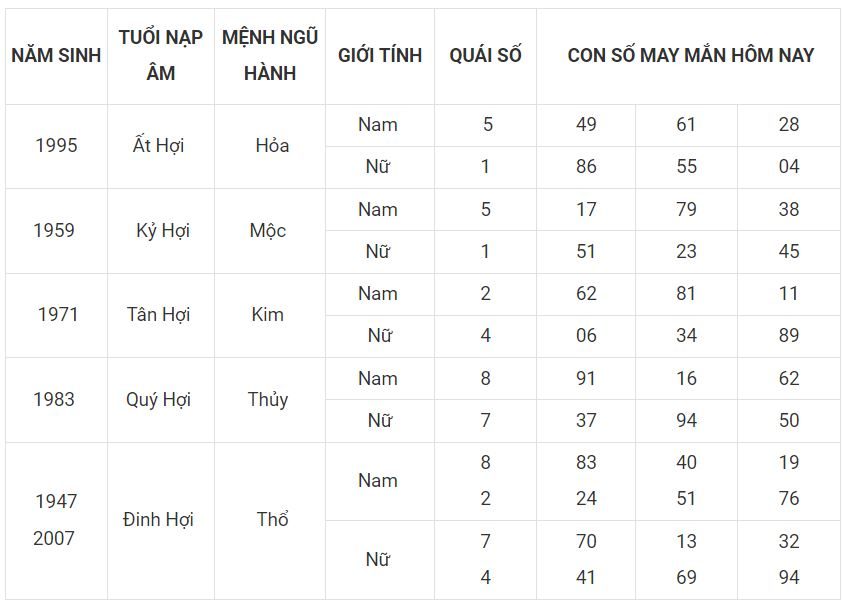Click the Quý Hợi cell
This screenshot has width=845, height=607.
pos(158,399)
